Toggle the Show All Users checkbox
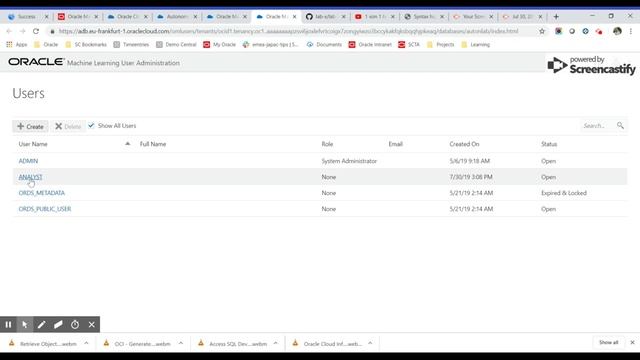 (x=91, y=125)
